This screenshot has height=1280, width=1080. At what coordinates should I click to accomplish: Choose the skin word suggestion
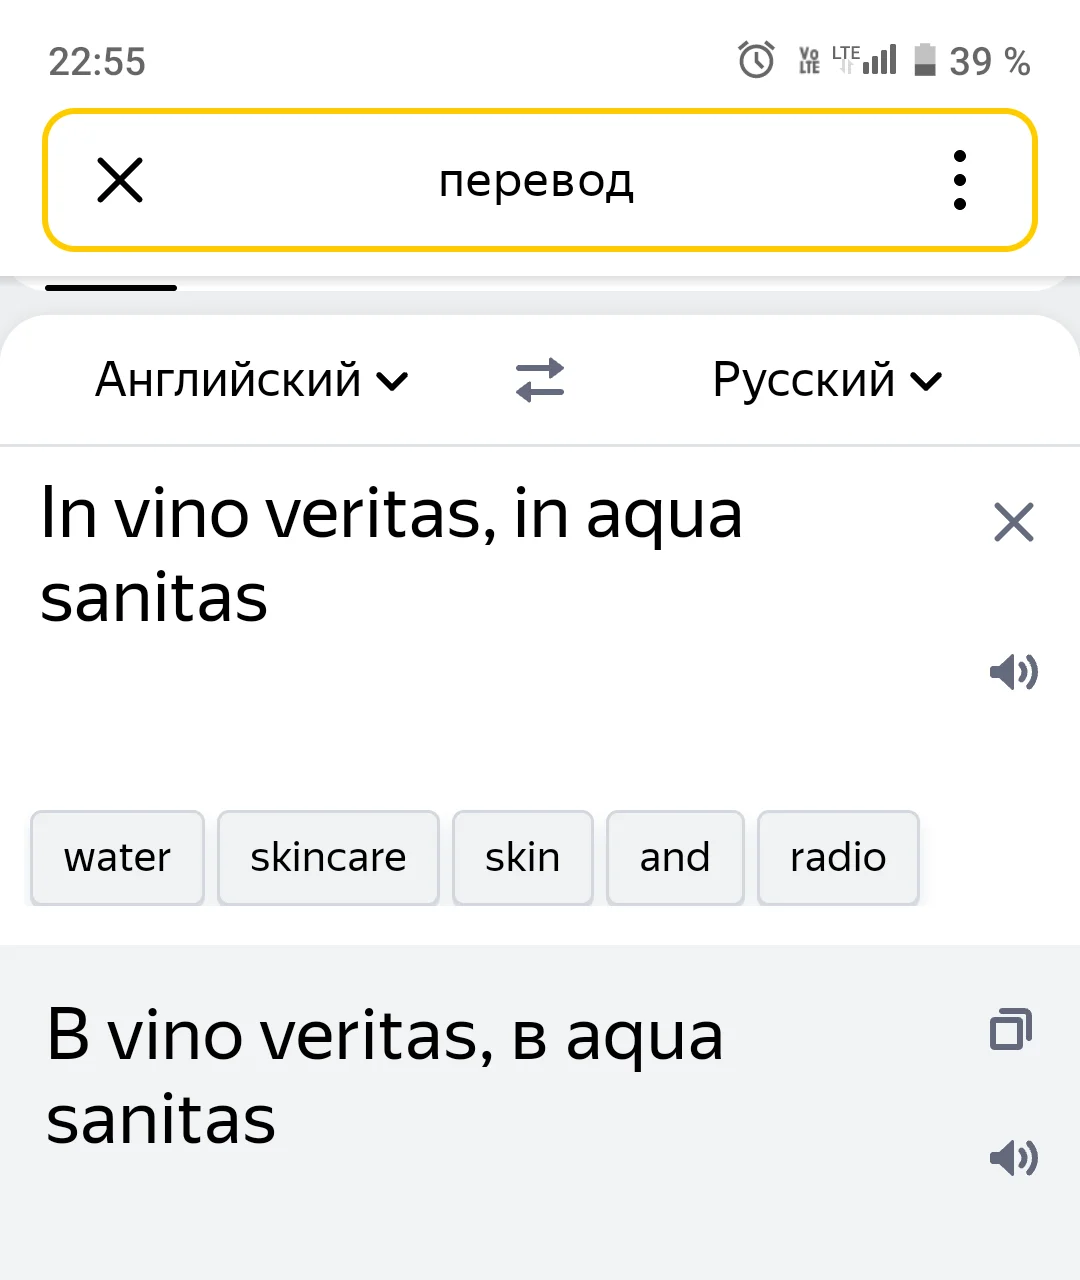[x=522, y=857]
